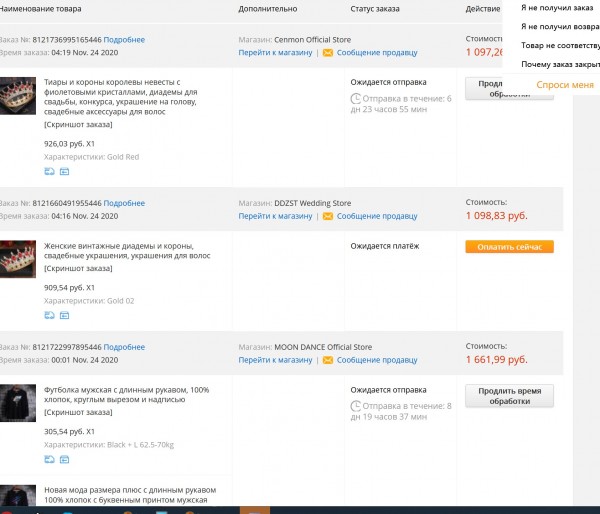
Task: Click the envelope icon for DDZST Wedding Store
Action: (x=328, y=216)
